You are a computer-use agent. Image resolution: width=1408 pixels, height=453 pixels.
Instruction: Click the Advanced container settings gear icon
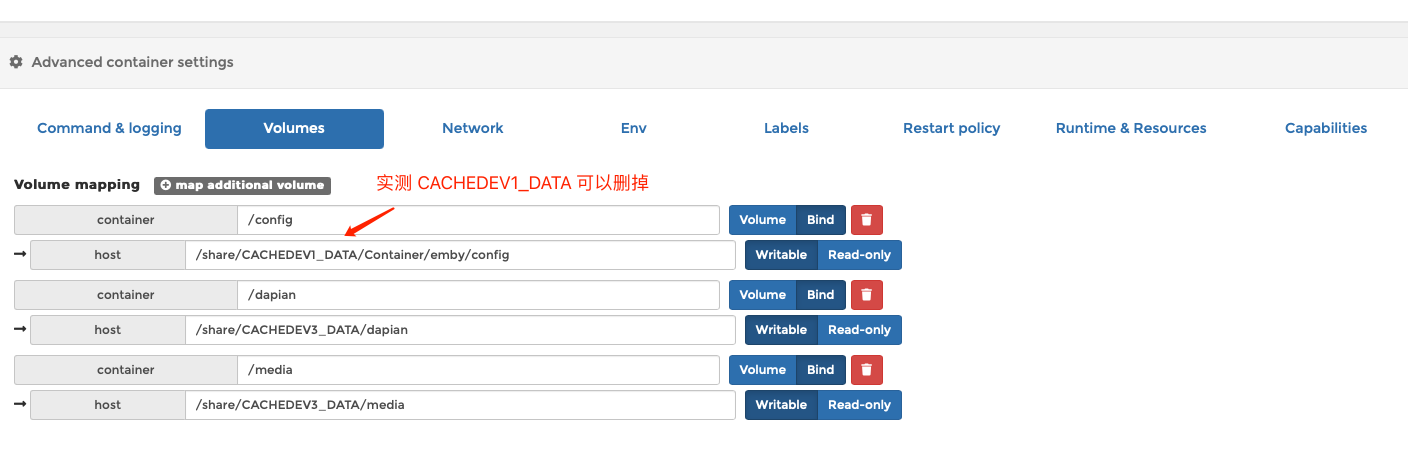(x=16, y=62)
